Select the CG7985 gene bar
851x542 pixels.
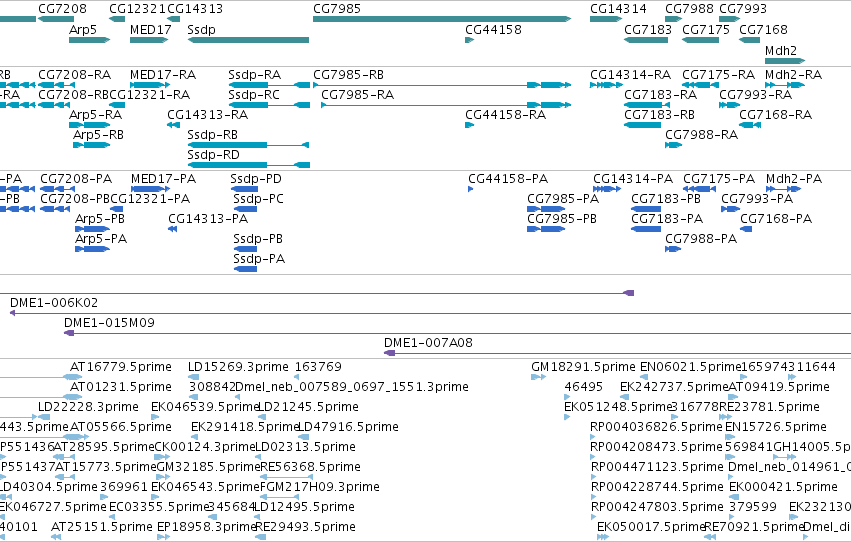click(442, 19)
